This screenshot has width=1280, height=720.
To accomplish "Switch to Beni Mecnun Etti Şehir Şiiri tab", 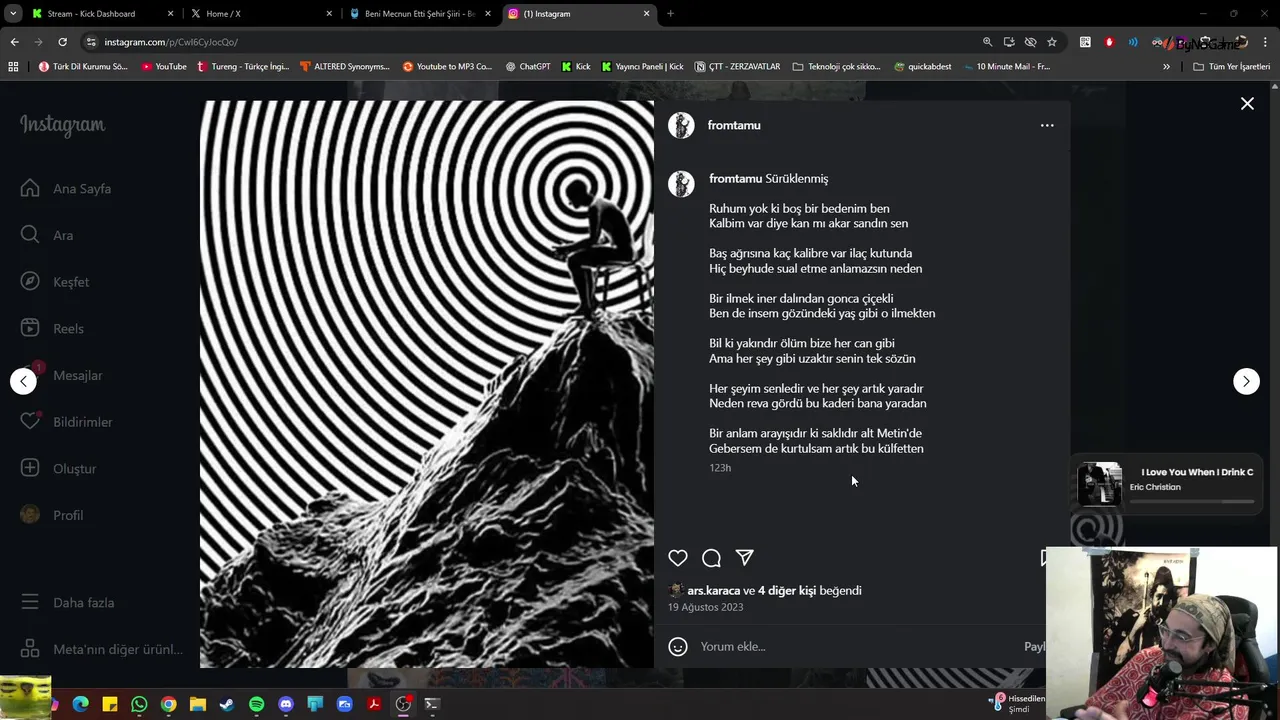I will point(419,14).
